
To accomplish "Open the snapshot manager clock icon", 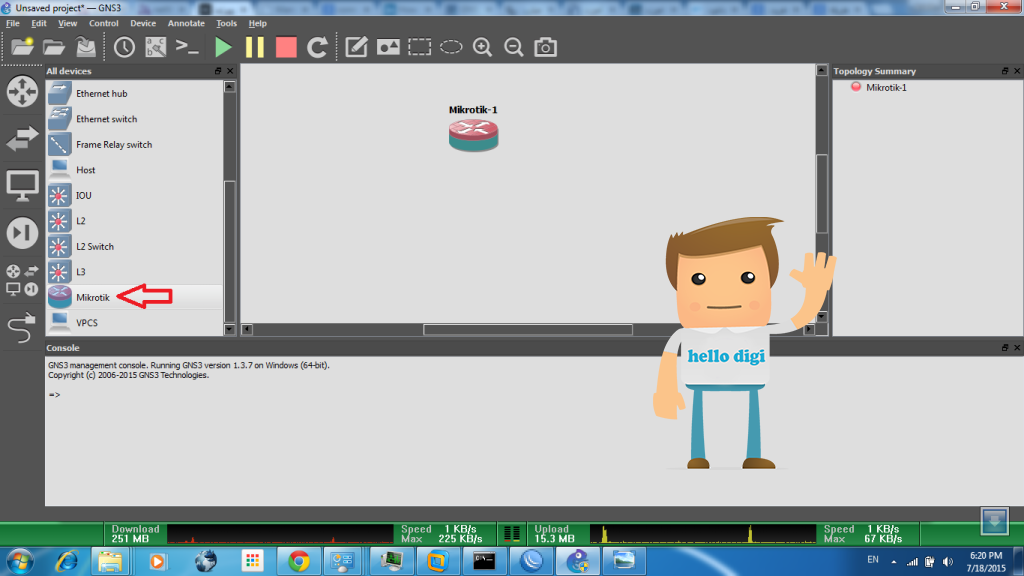I will 124,47.
